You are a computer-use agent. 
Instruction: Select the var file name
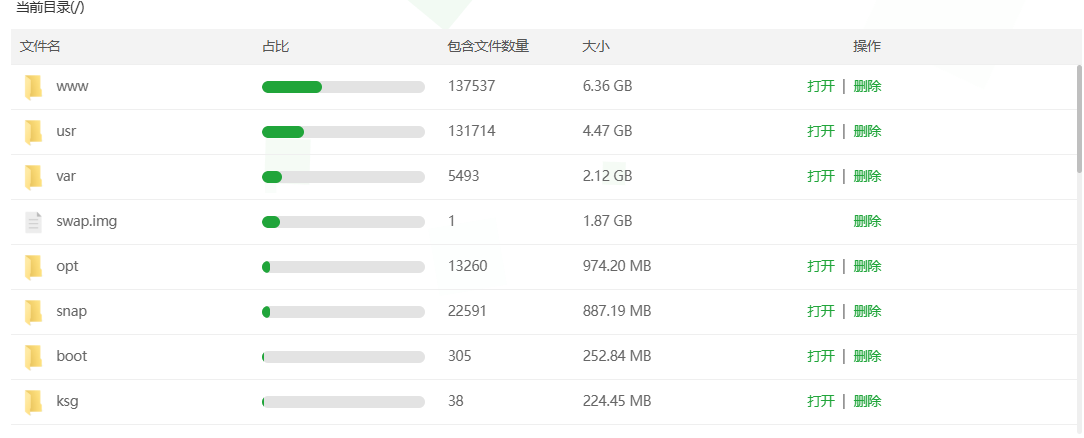[66, 176]
